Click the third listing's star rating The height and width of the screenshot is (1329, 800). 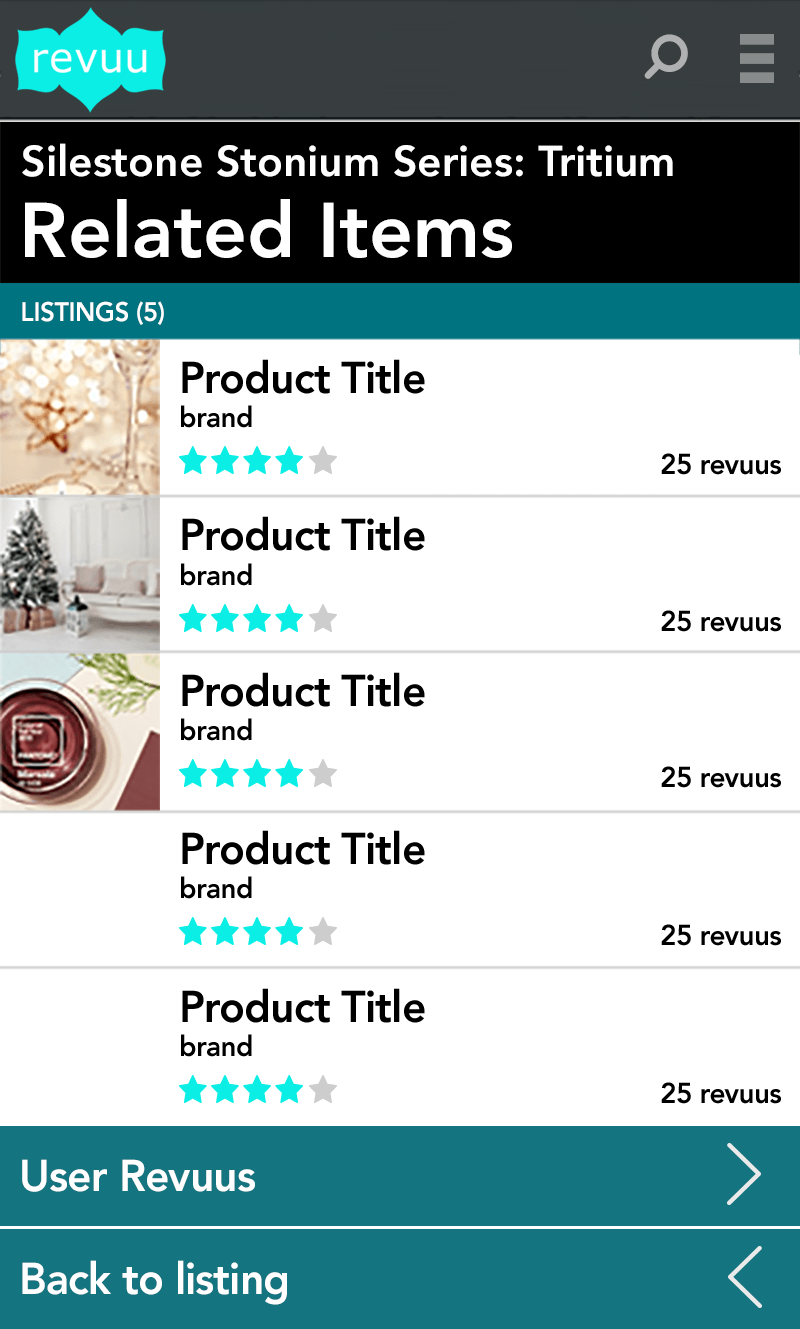[x=258, y=774]
